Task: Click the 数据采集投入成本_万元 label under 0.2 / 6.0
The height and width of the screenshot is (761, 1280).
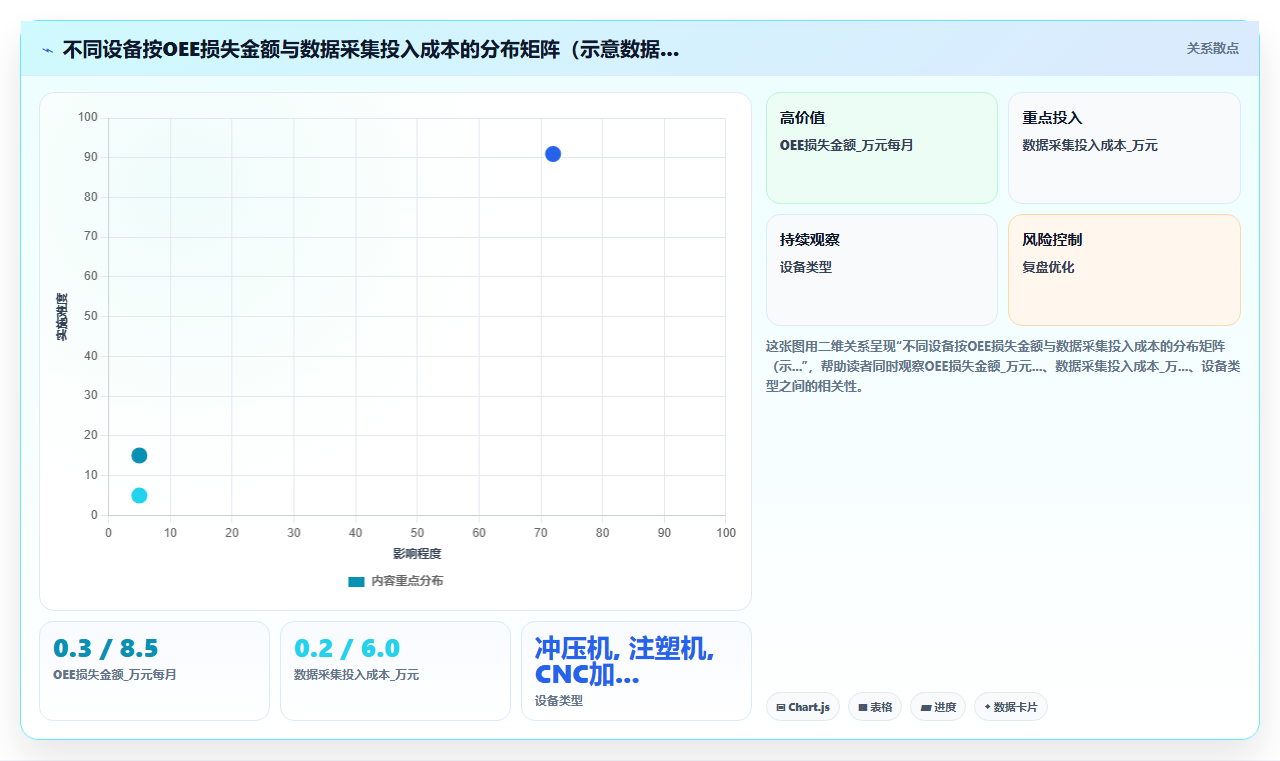Action: pos(357,675)
